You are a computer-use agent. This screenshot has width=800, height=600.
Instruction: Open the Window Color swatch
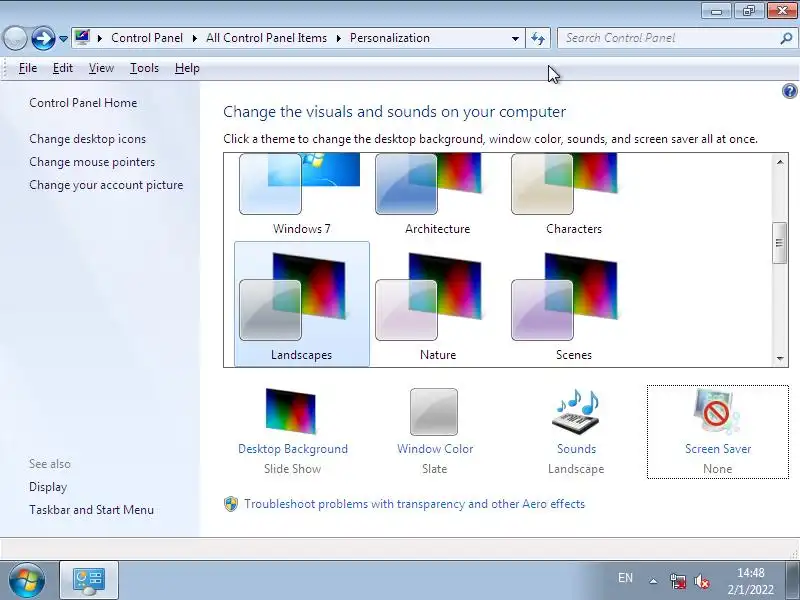pos(434,412)
